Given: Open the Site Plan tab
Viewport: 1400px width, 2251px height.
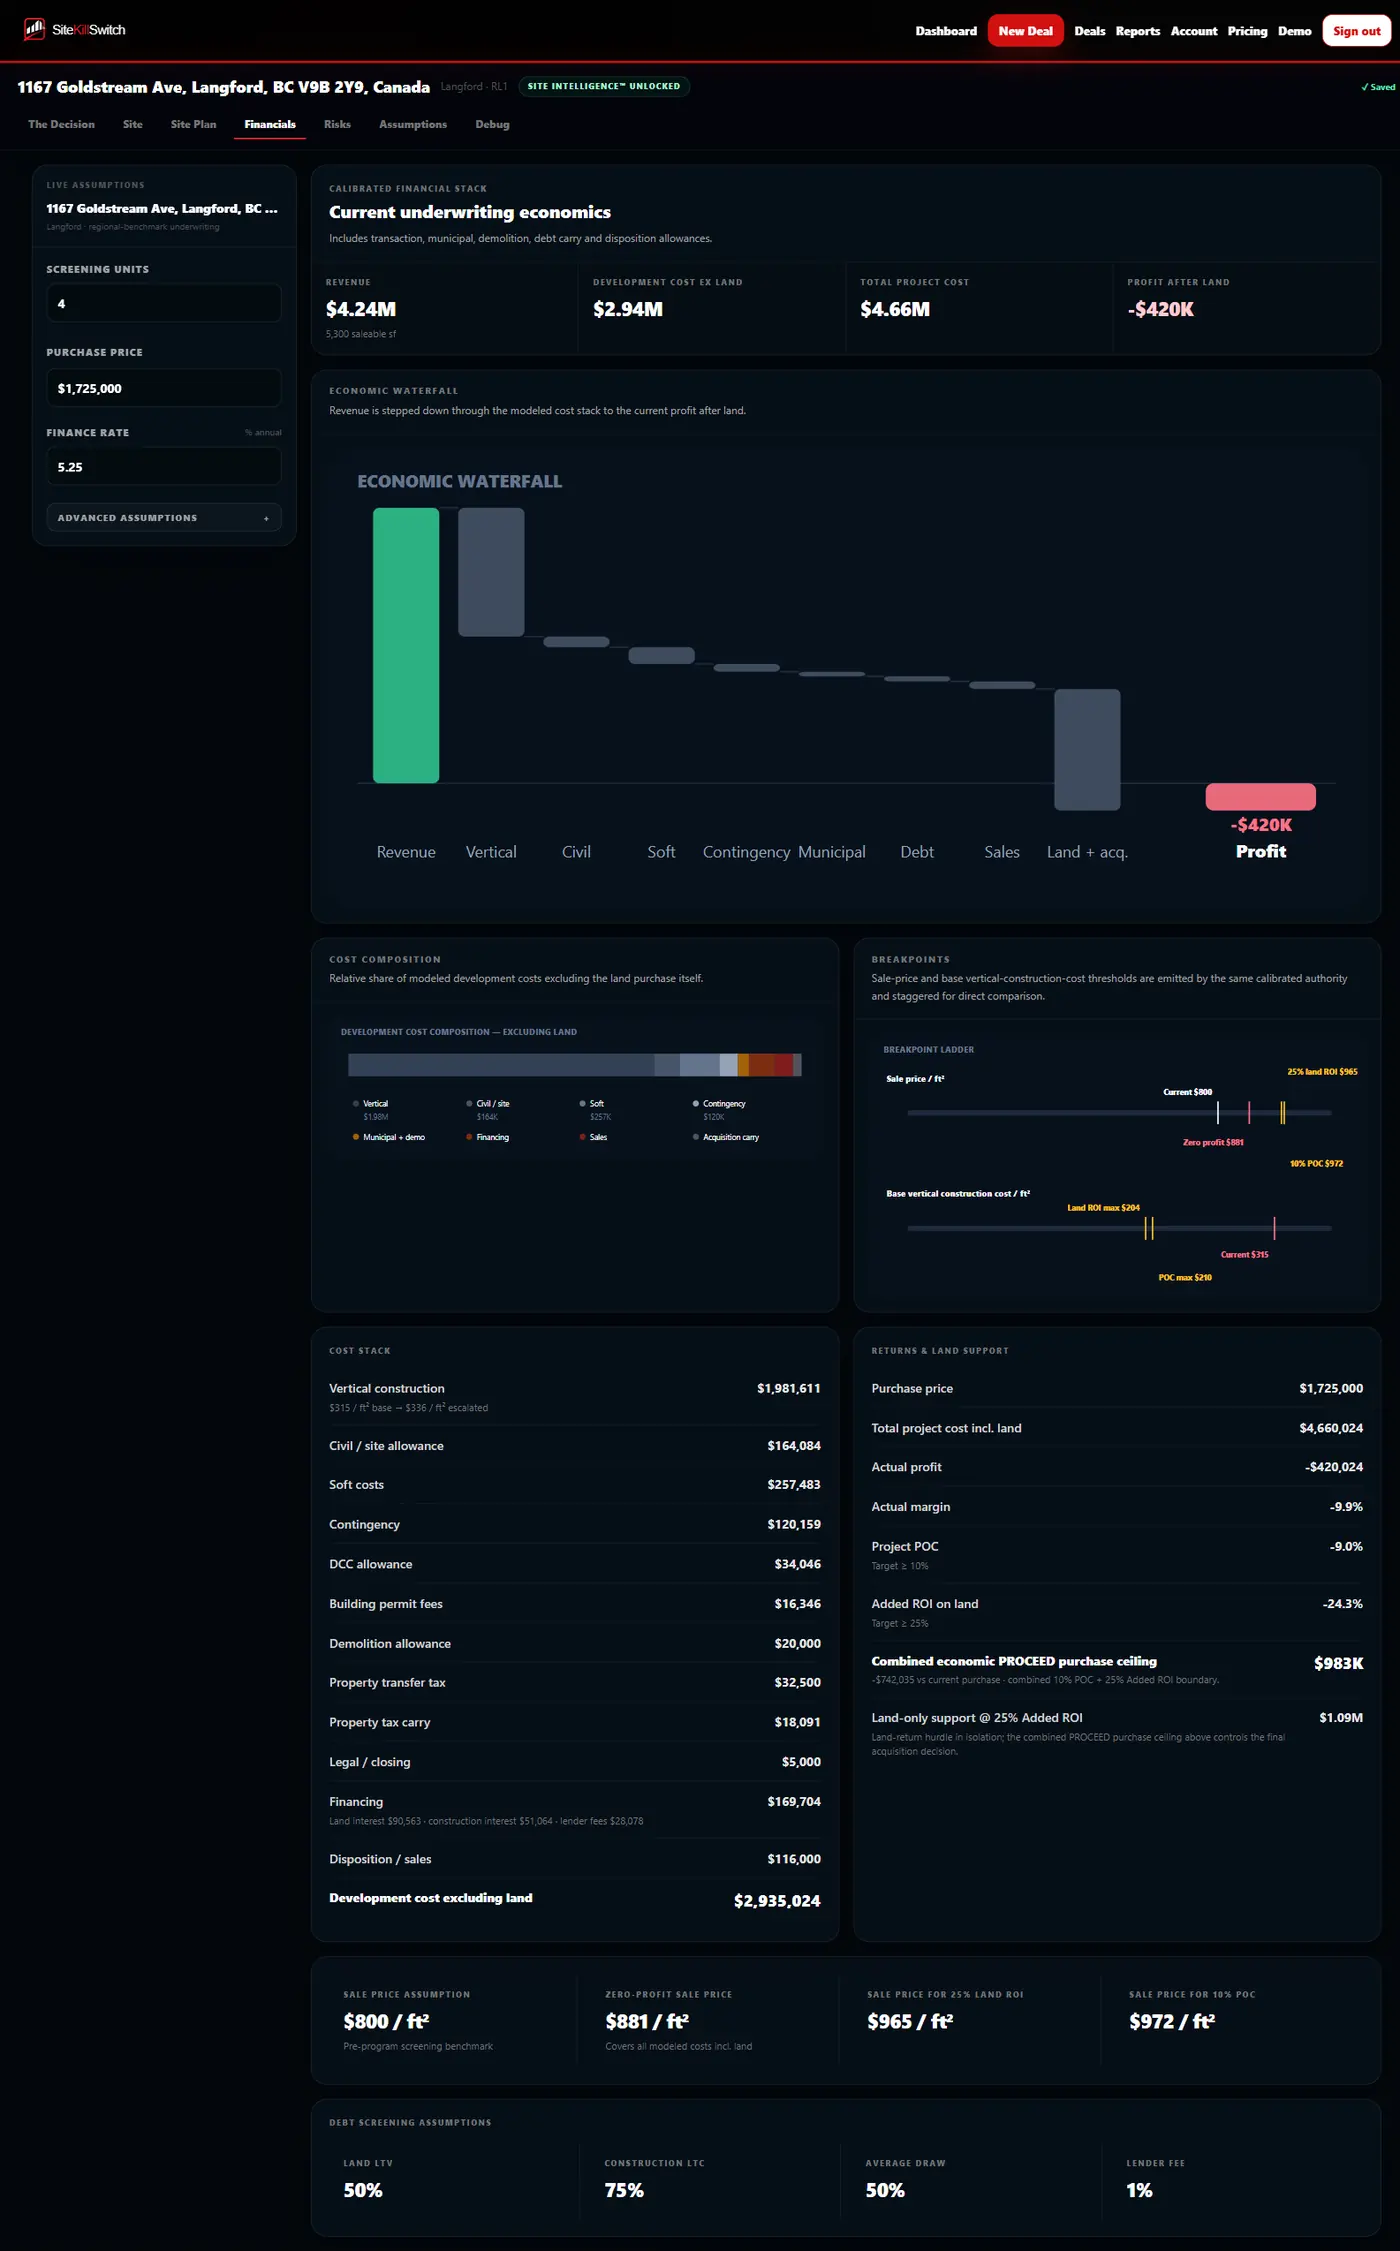Looking at the screenshot, I should click(193, 124).
